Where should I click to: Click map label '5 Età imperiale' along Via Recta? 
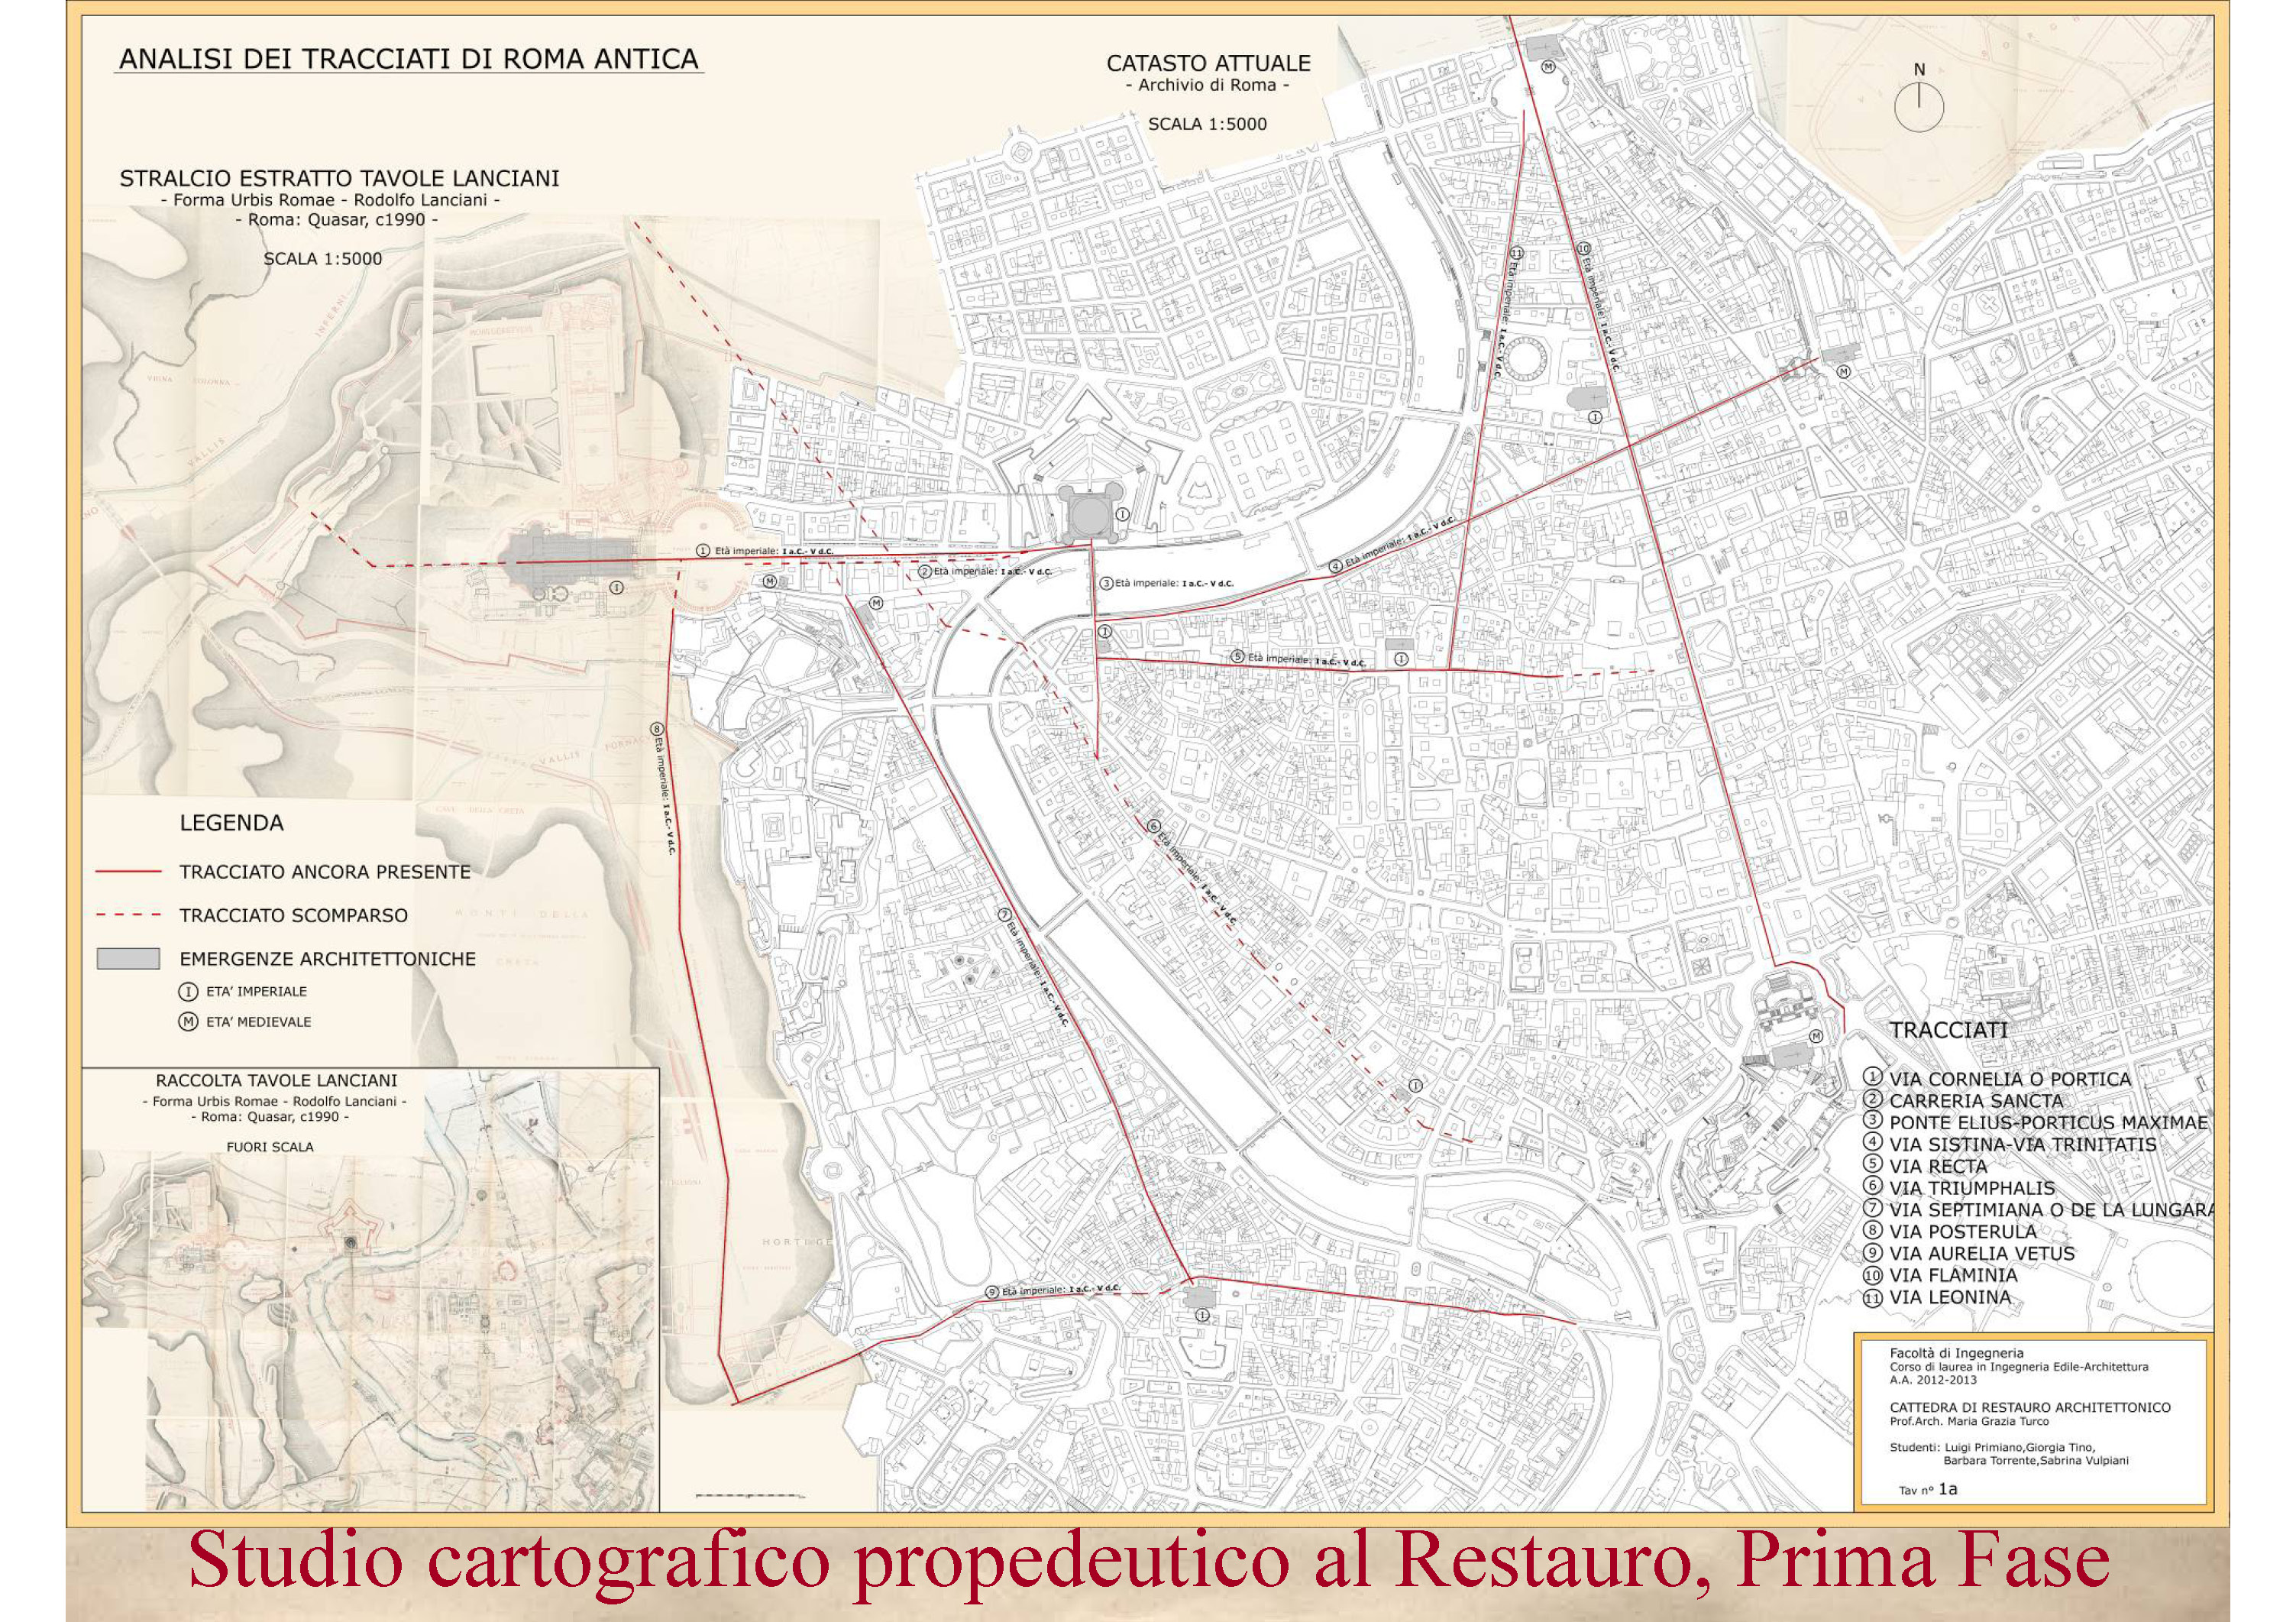[1298, 659]
